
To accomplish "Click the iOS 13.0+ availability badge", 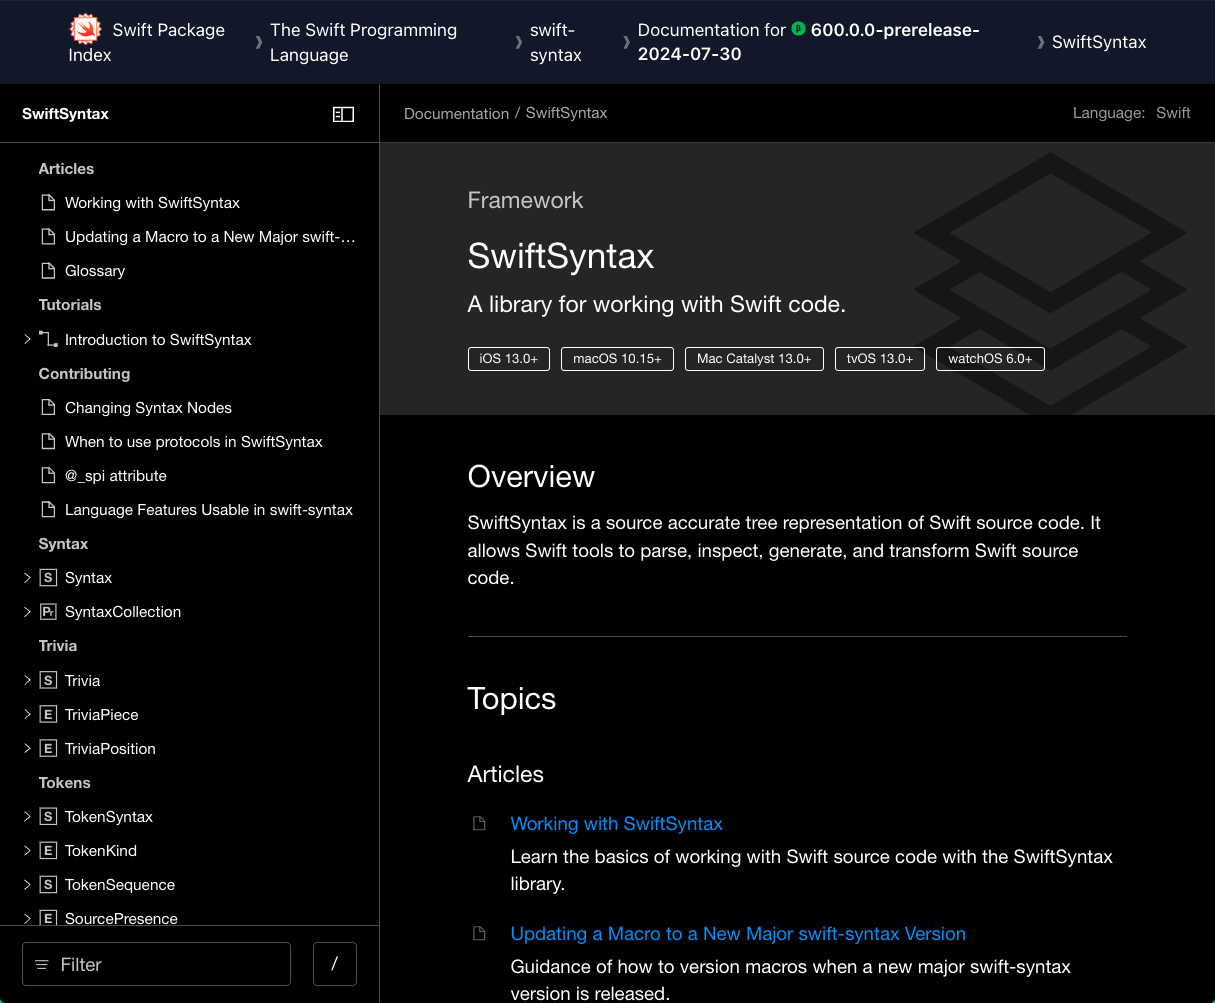I will pos(509,359).
